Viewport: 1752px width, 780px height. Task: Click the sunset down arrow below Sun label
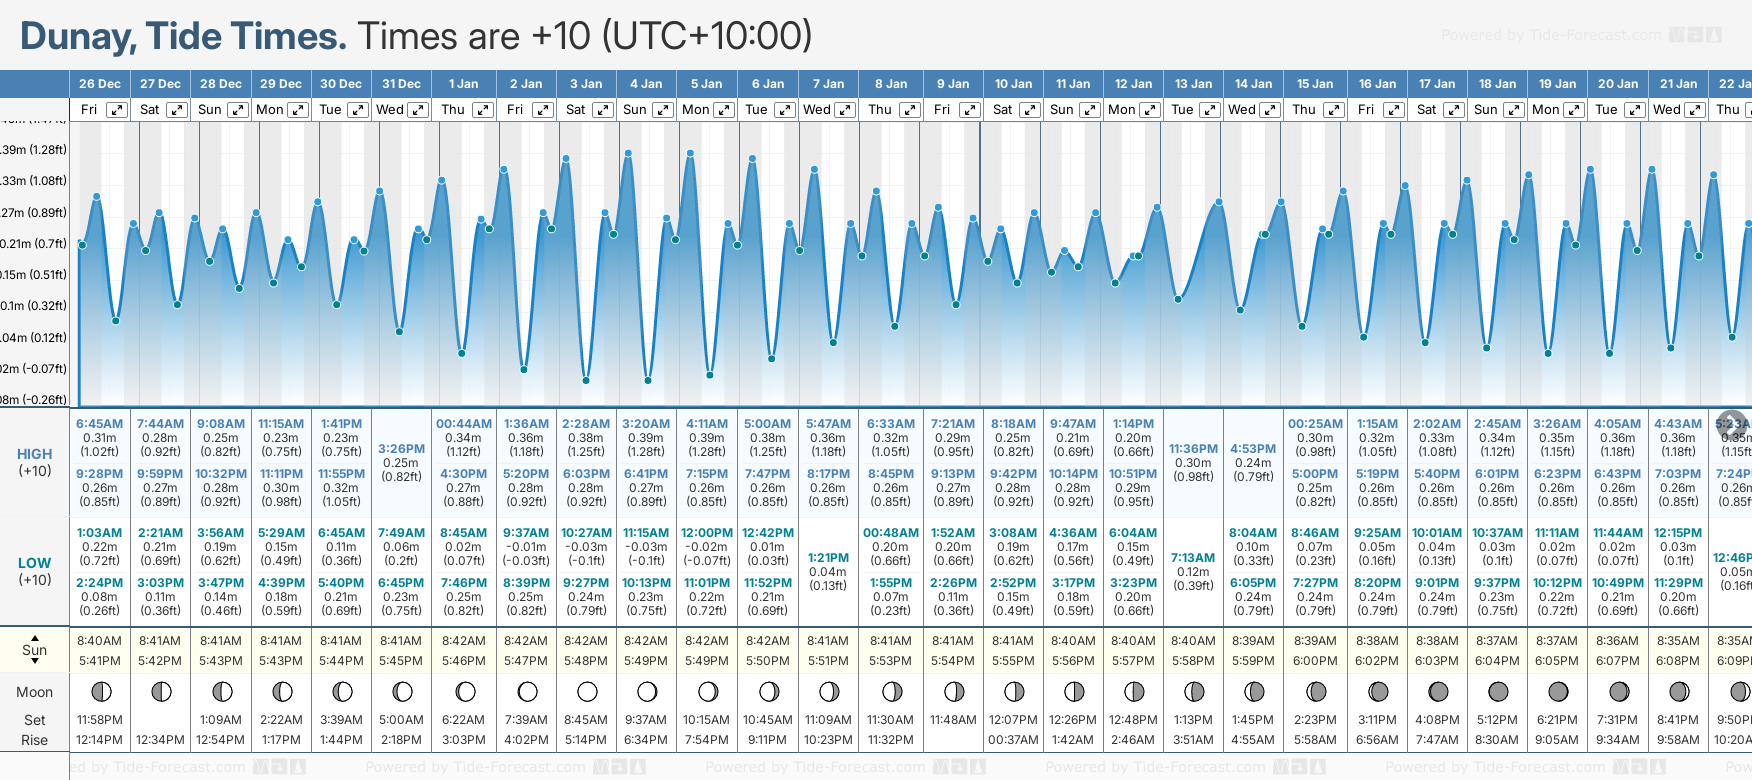point(35,664)
